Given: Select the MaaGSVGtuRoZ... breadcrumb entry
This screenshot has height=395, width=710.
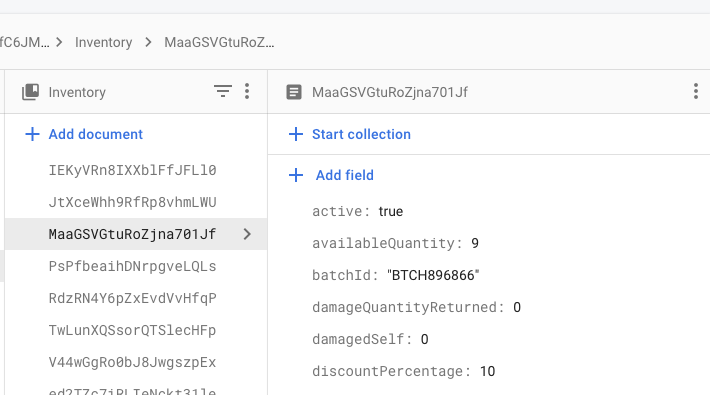Looking at the screenshot, I should [219, 43].
